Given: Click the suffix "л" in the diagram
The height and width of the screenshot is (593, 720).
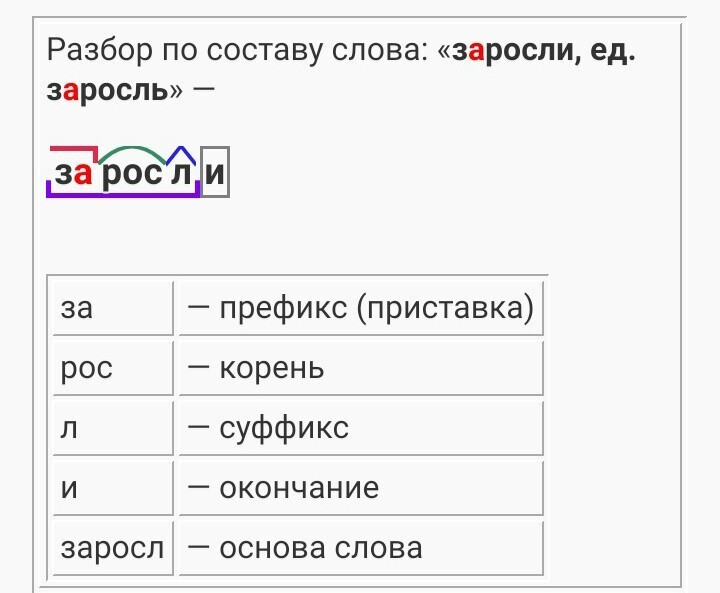Looking at the screenshot, I should click(x=180, y=175).
